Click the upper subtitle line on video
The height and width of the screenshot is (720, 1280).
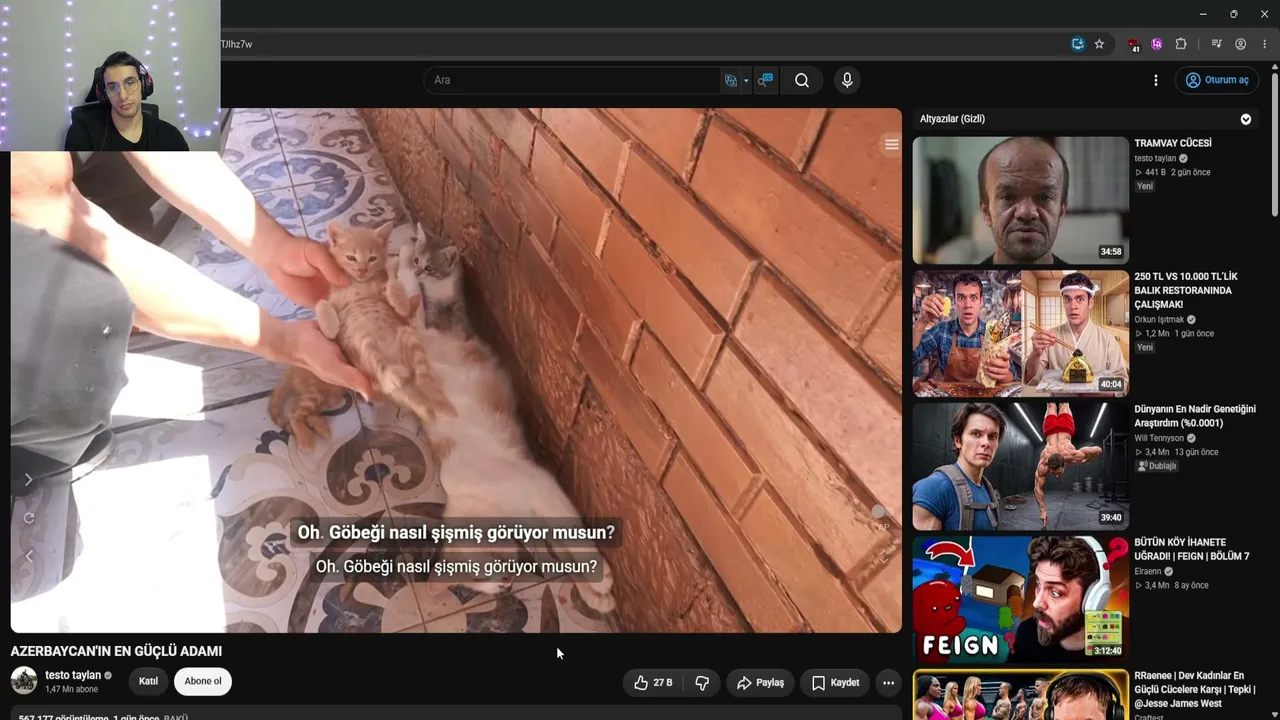456,533
